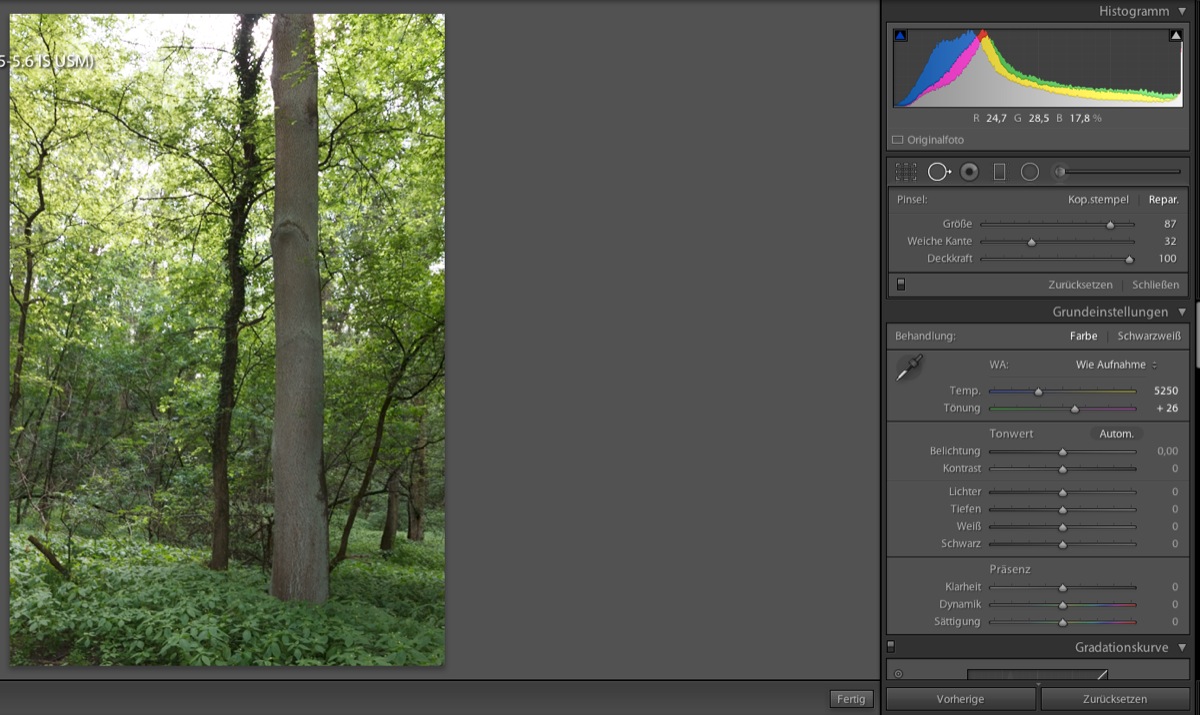
Task: Toggle shadow clipping indicator in histogram
Action: coord(900,36)
